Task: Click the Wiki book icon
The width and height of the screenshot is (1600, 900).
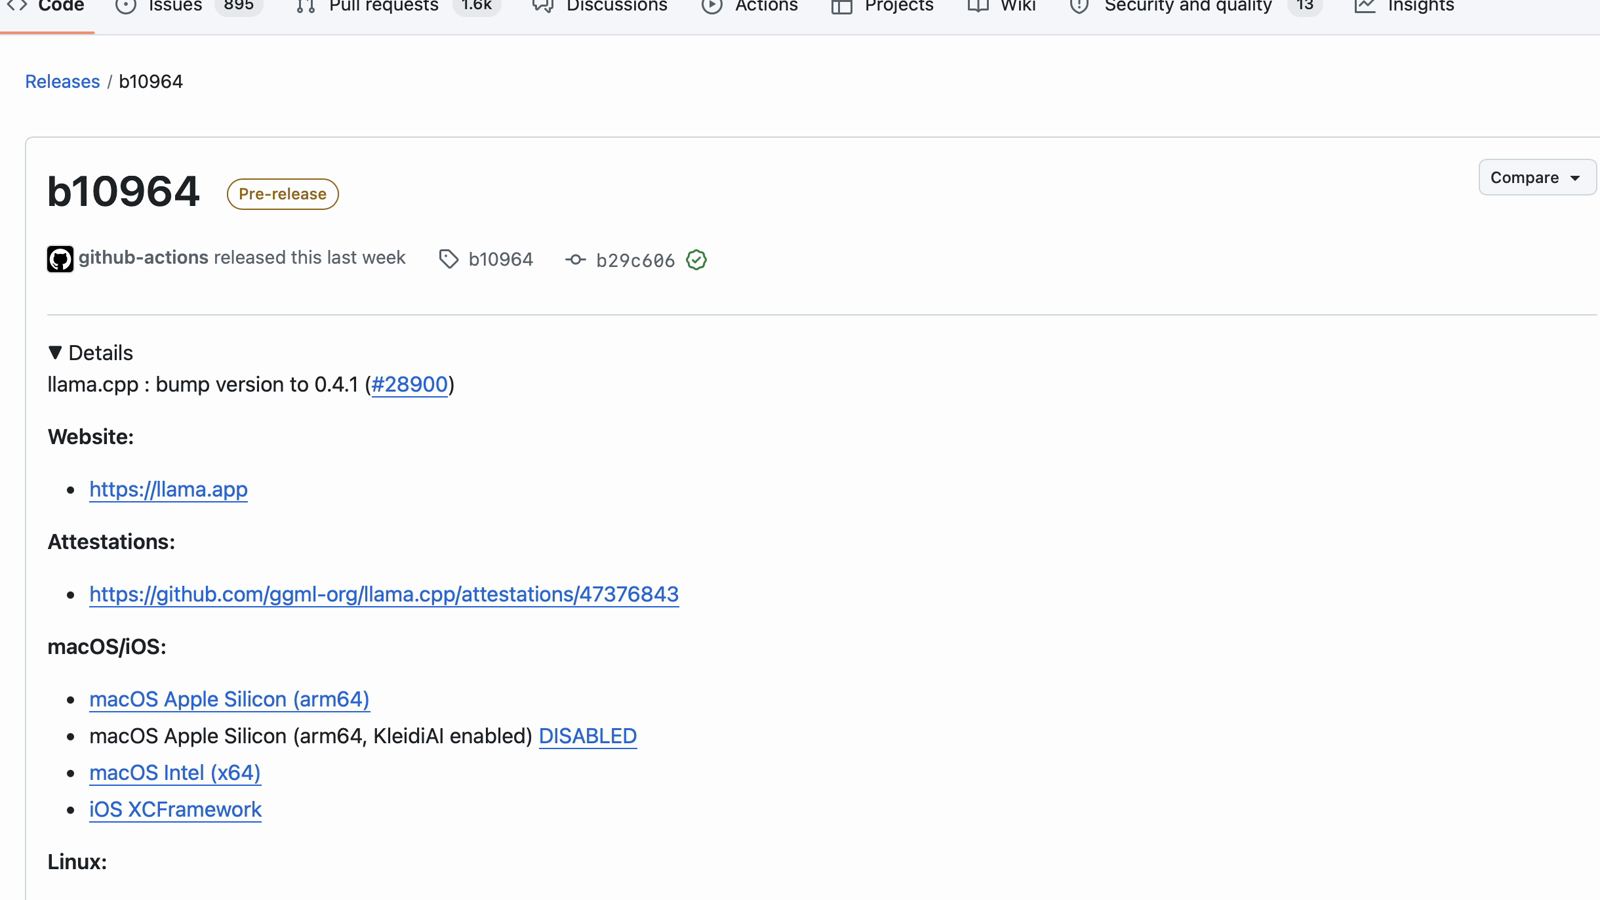Action: coord(978,6)
